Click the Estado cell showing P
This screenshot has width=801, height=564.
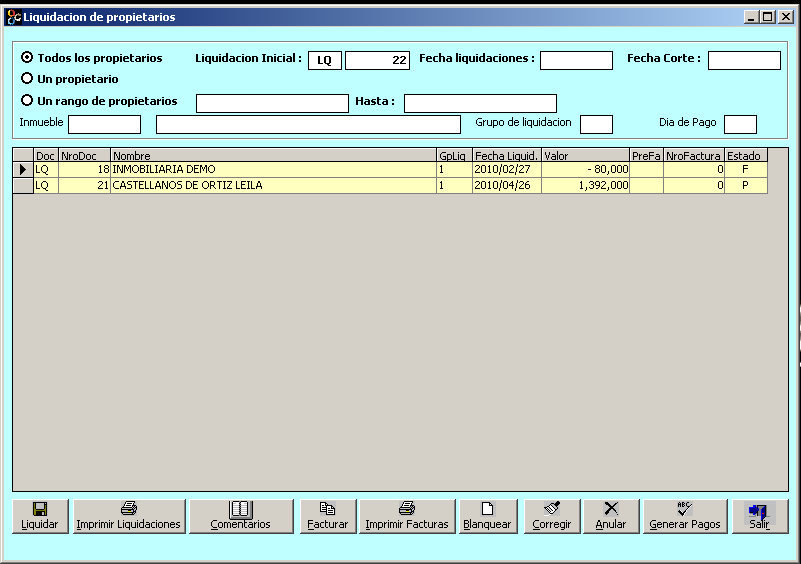[746, 185]
